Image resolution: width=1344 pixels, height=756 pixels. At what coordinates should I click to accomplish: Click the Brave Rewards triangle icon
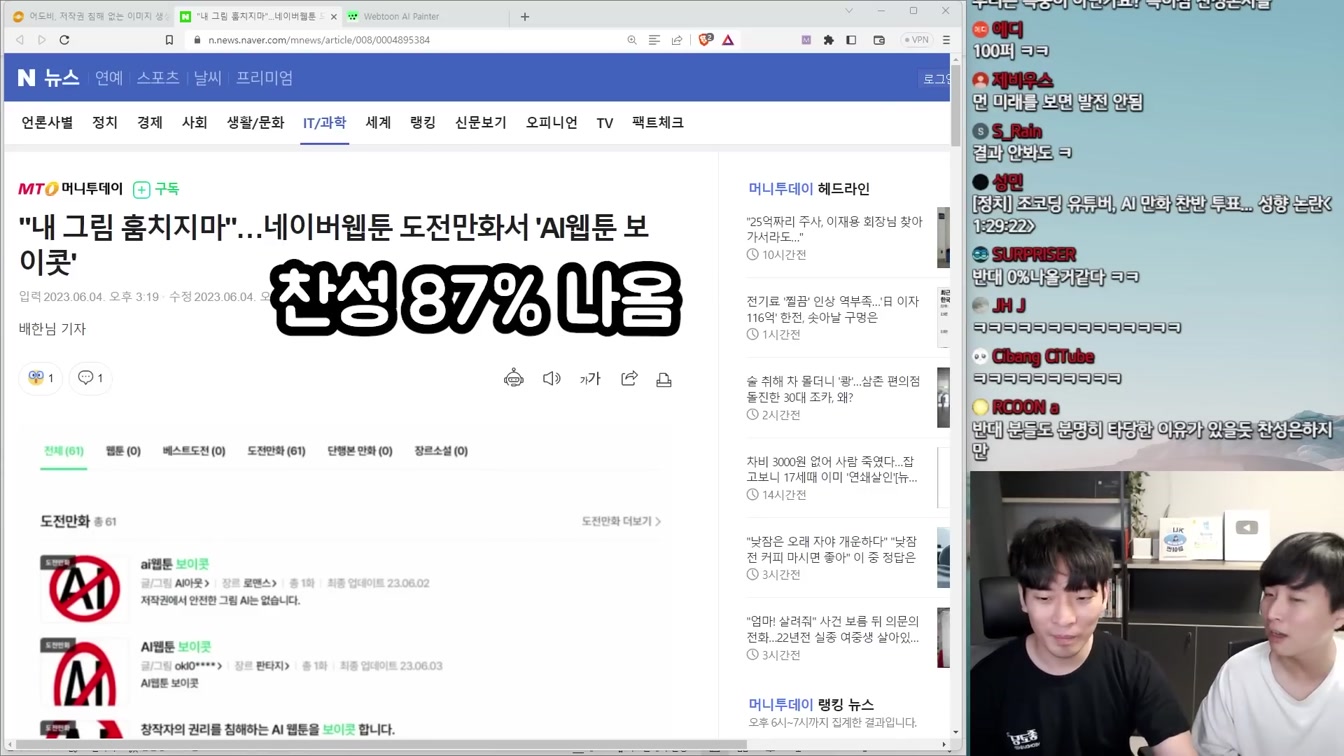tap(728, 40)
